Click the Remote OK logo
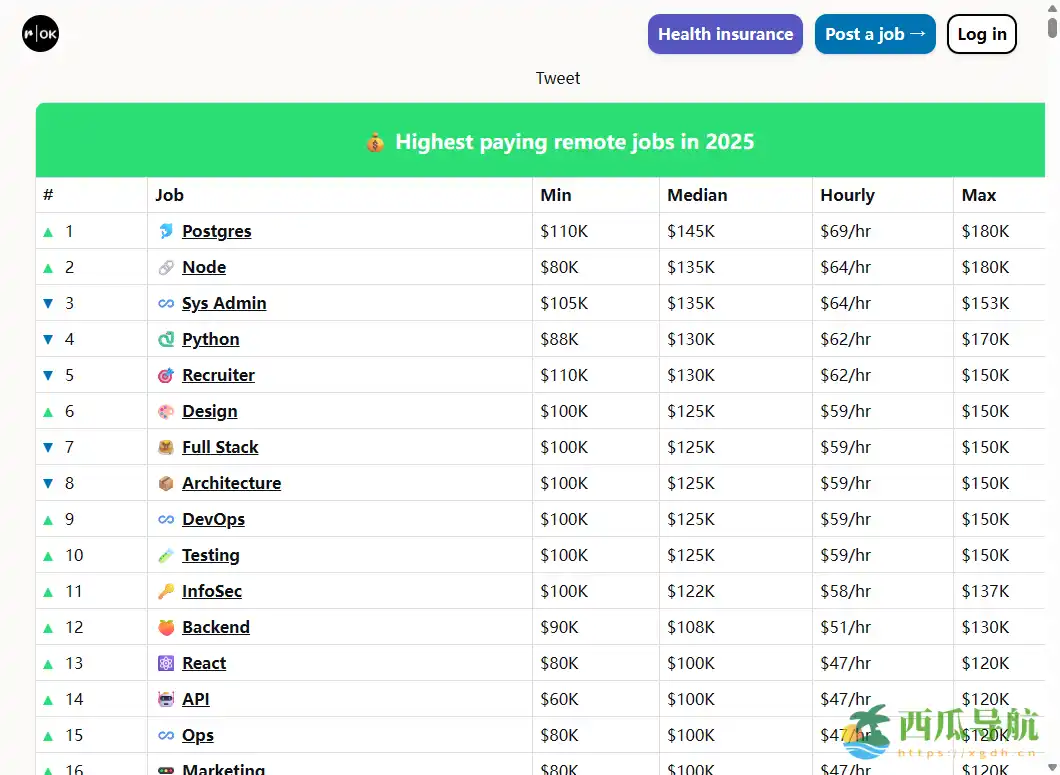 tap(40, 33)
